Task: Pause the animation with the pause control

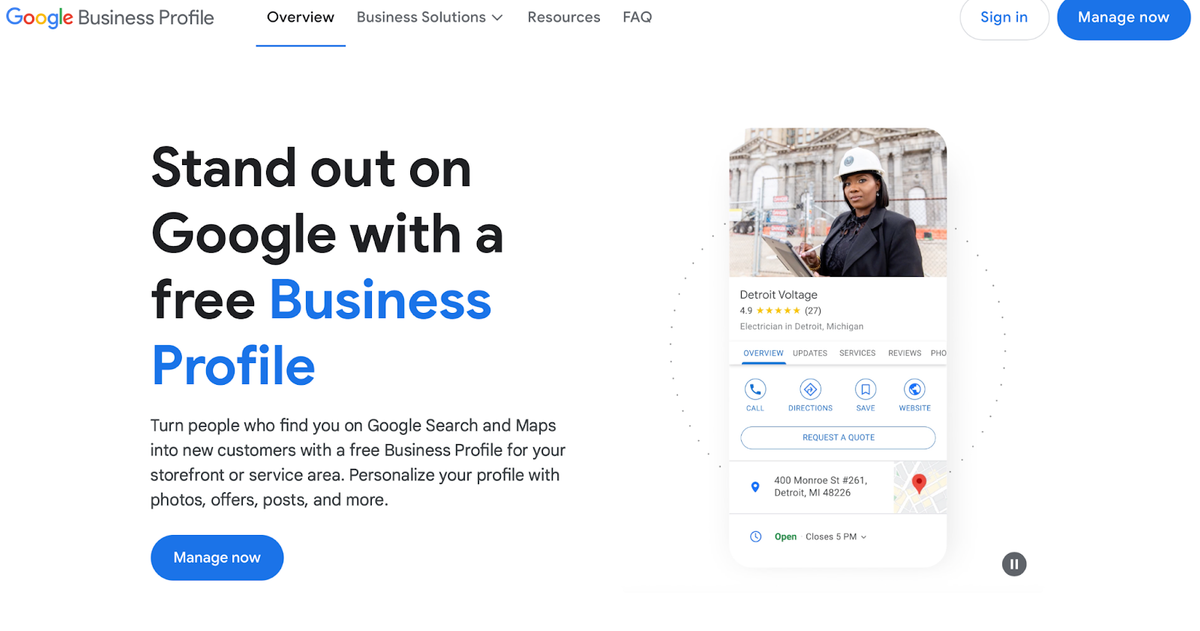Action: pyautogui.click(x=1014, y=564)
